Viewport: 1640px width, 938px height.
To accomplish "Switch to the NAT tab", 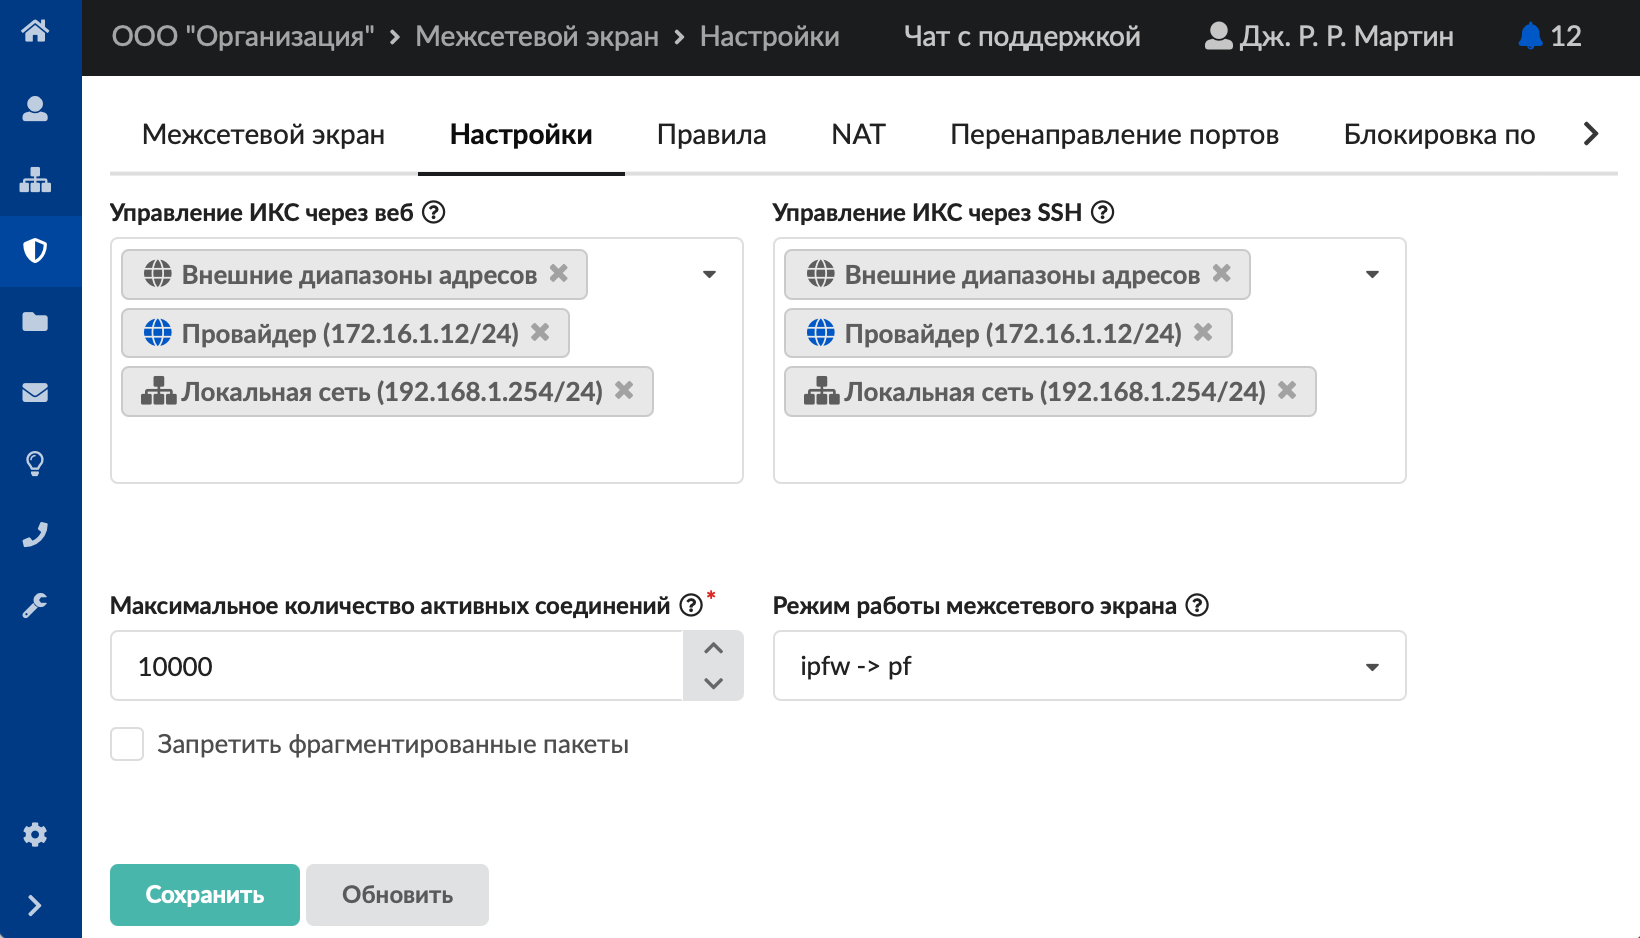I will click(x=858, y=135).
